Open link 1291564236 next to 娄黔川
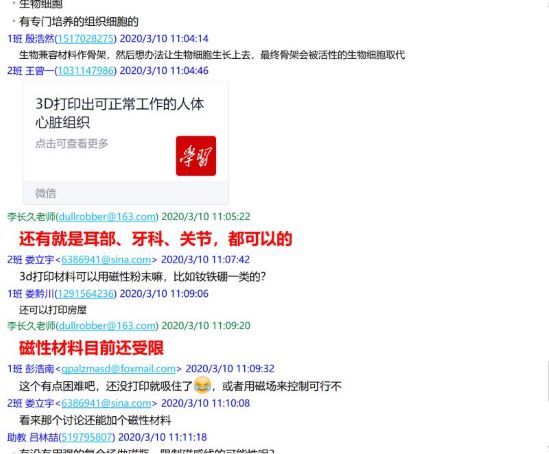 tap(85, 294)
